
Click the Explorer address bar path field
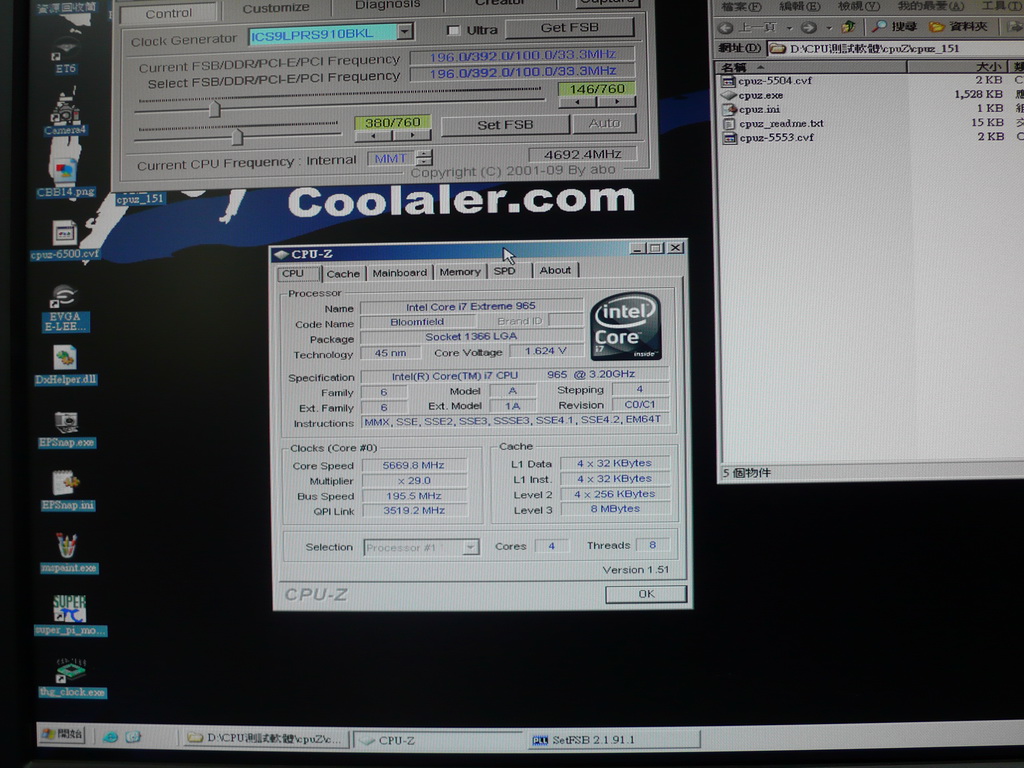click(895, 48)
